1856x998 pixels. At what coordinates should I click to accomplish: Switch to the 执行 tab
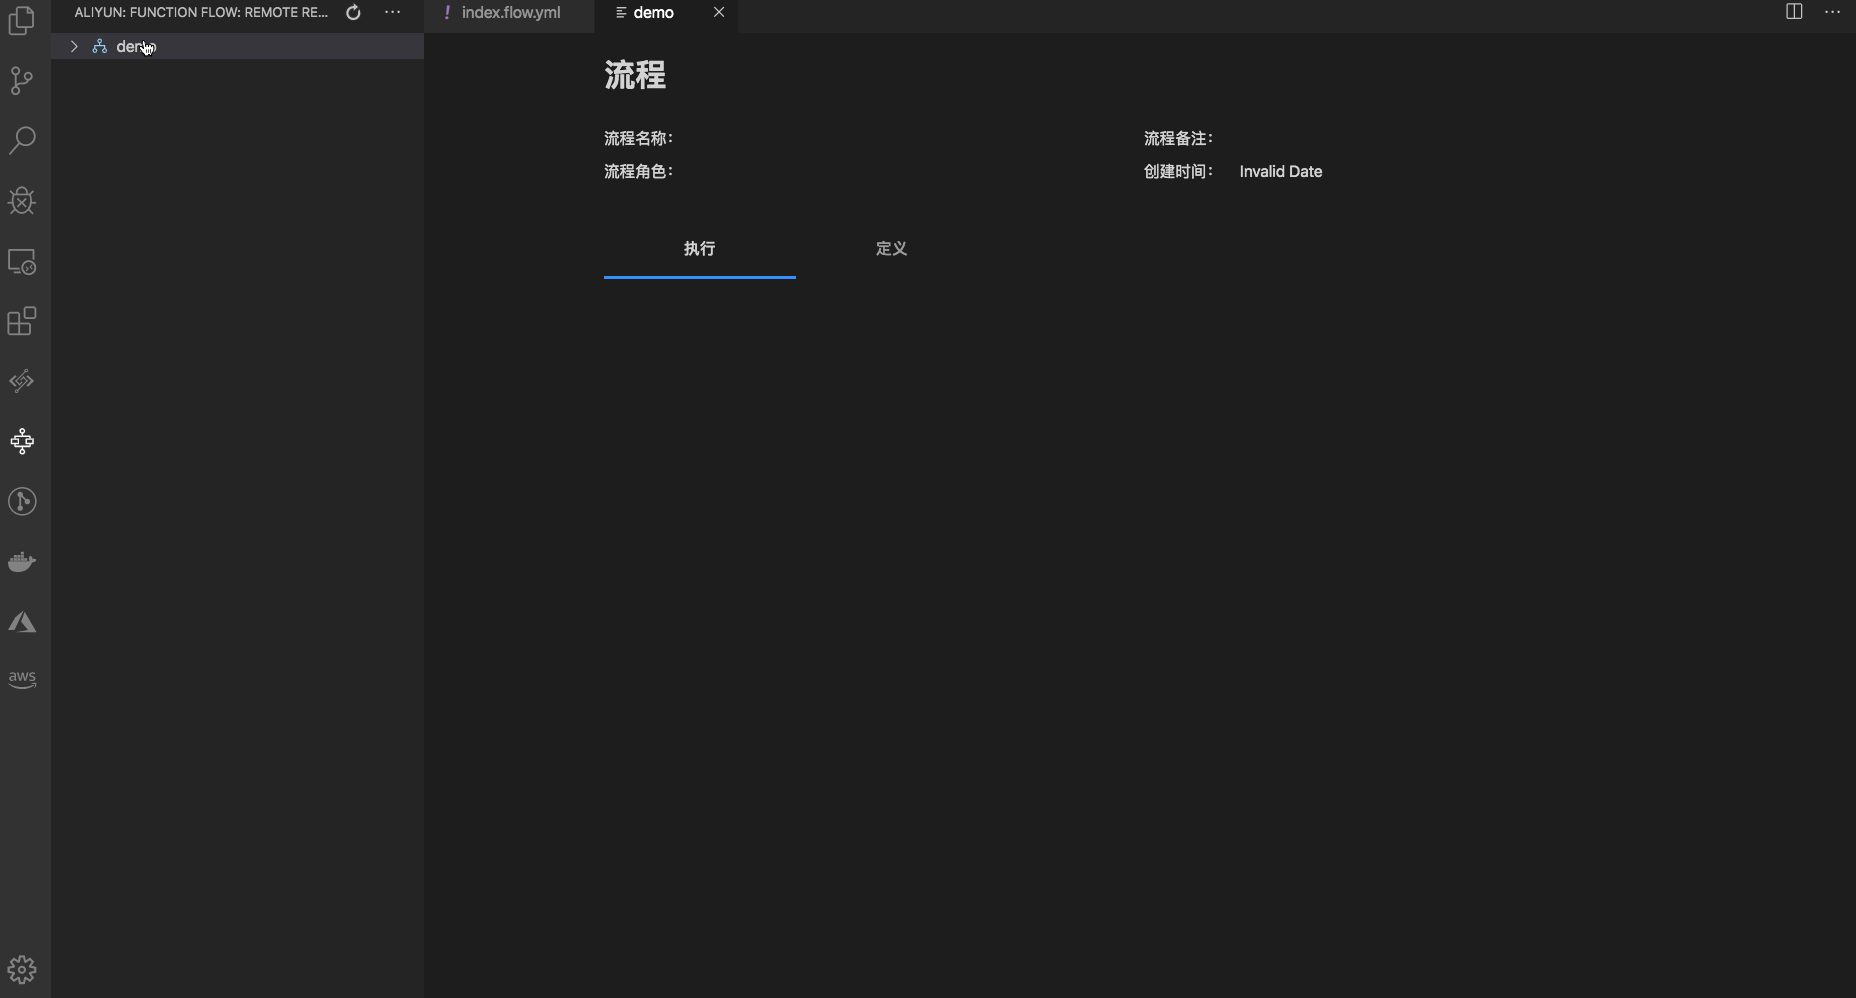tap(700, 248)
